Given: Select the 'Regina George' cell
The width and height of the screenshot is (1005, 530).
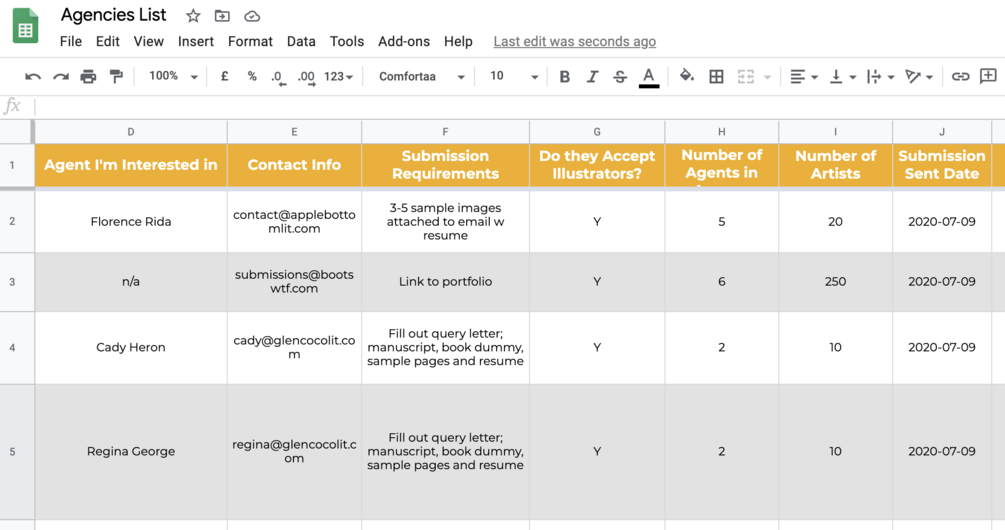Looking at the screenshot, I should tap(131, 452).
